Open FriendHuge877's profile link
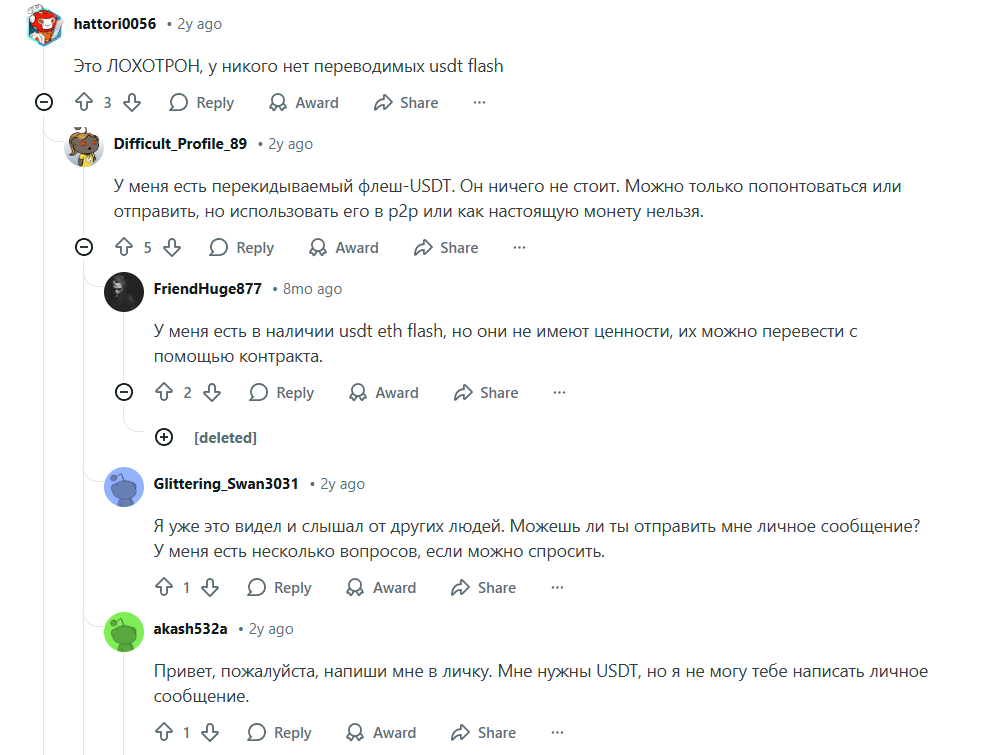Viewport: 991px width, 755px height. 208,288
